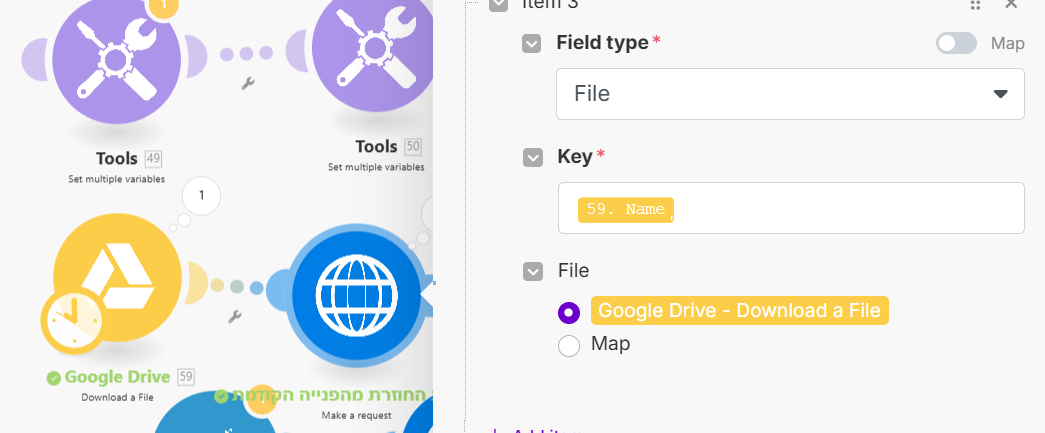Open the Tools 50 module
Screen dimensions: 1045x433
point(375,60)
